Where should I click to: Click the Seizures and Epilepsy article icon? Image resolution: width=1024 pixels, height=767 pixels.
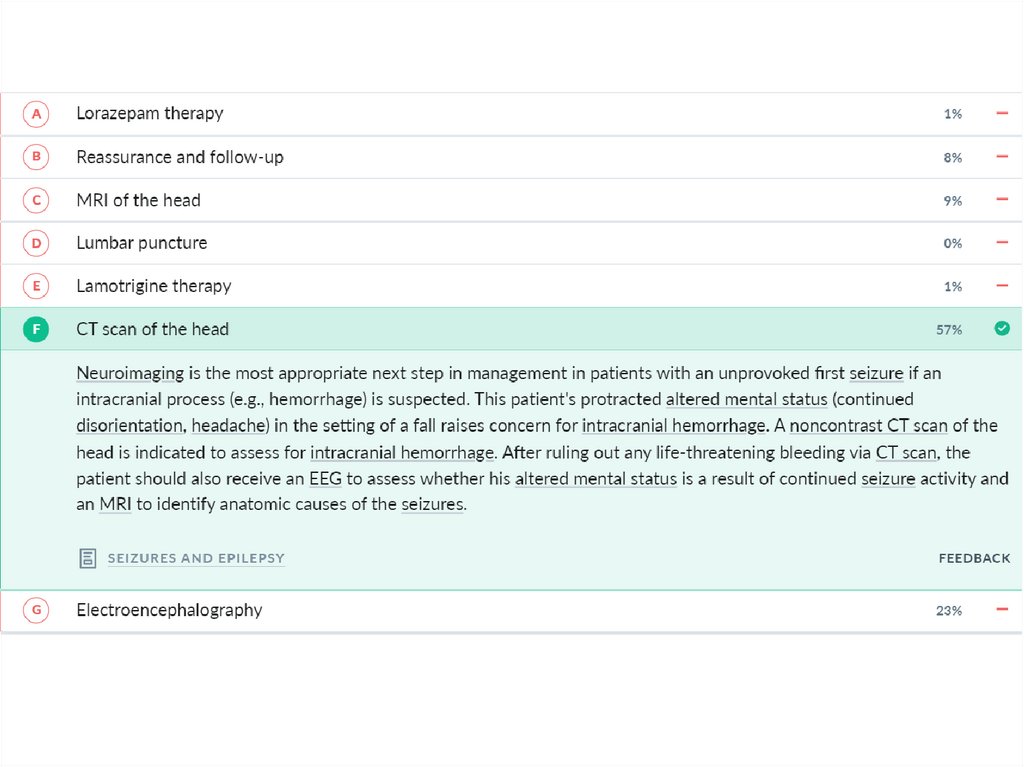coord(87,558)
